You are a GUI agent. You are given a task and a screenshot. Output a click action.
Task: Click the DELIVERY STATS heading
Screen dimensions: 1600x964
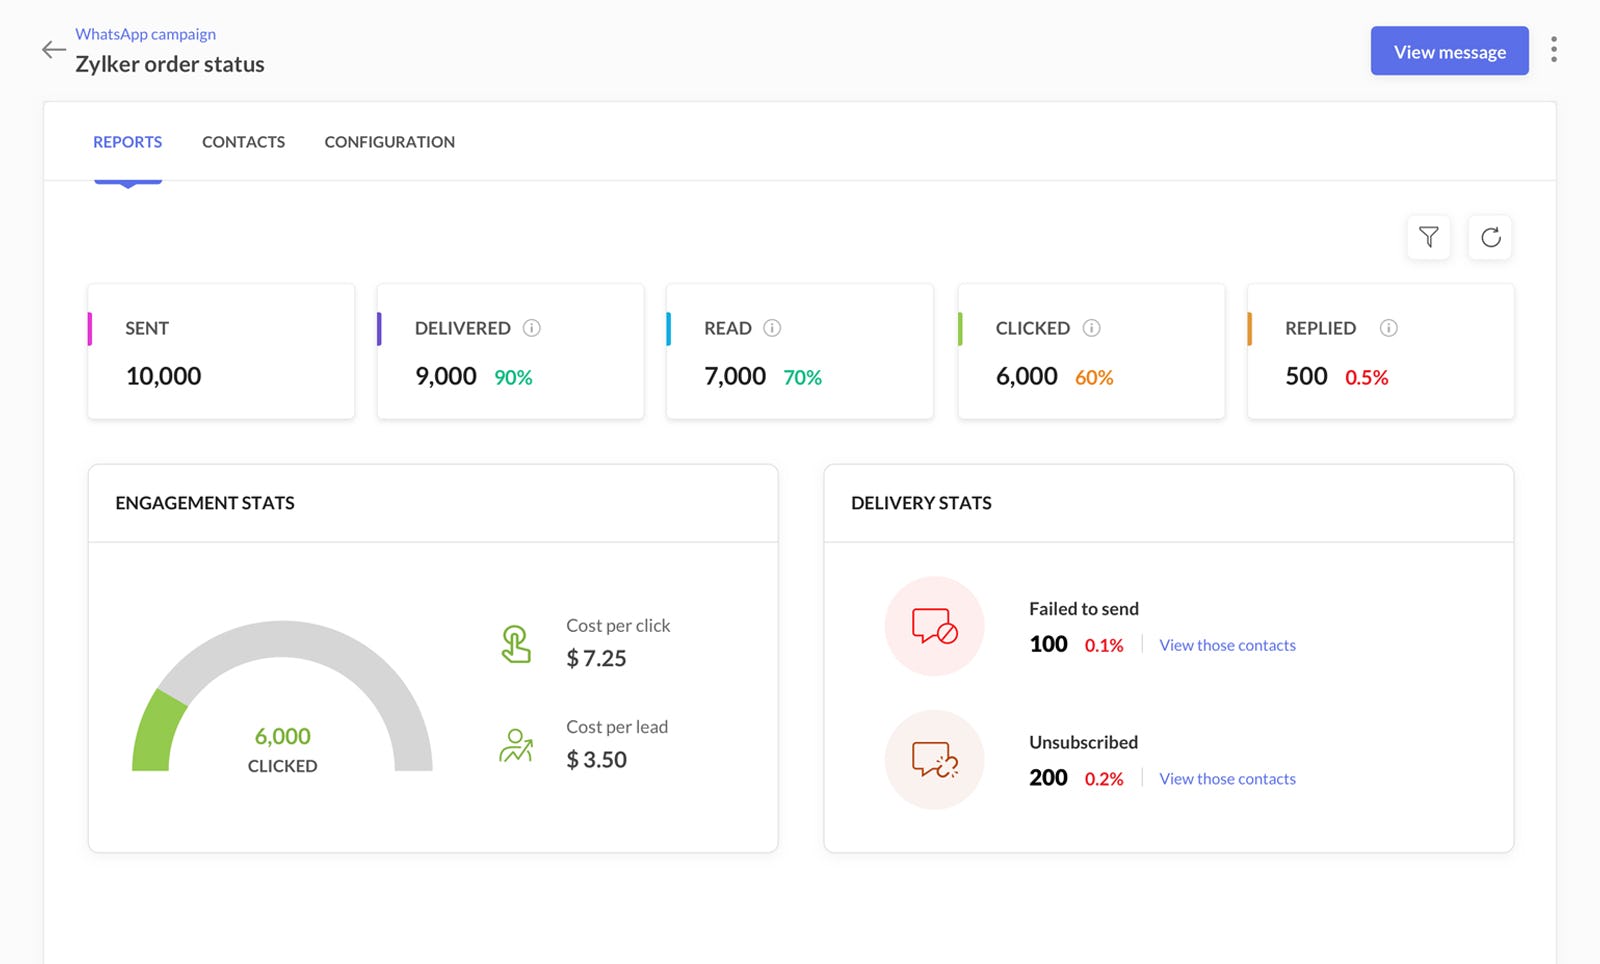(x=921, y=503)
